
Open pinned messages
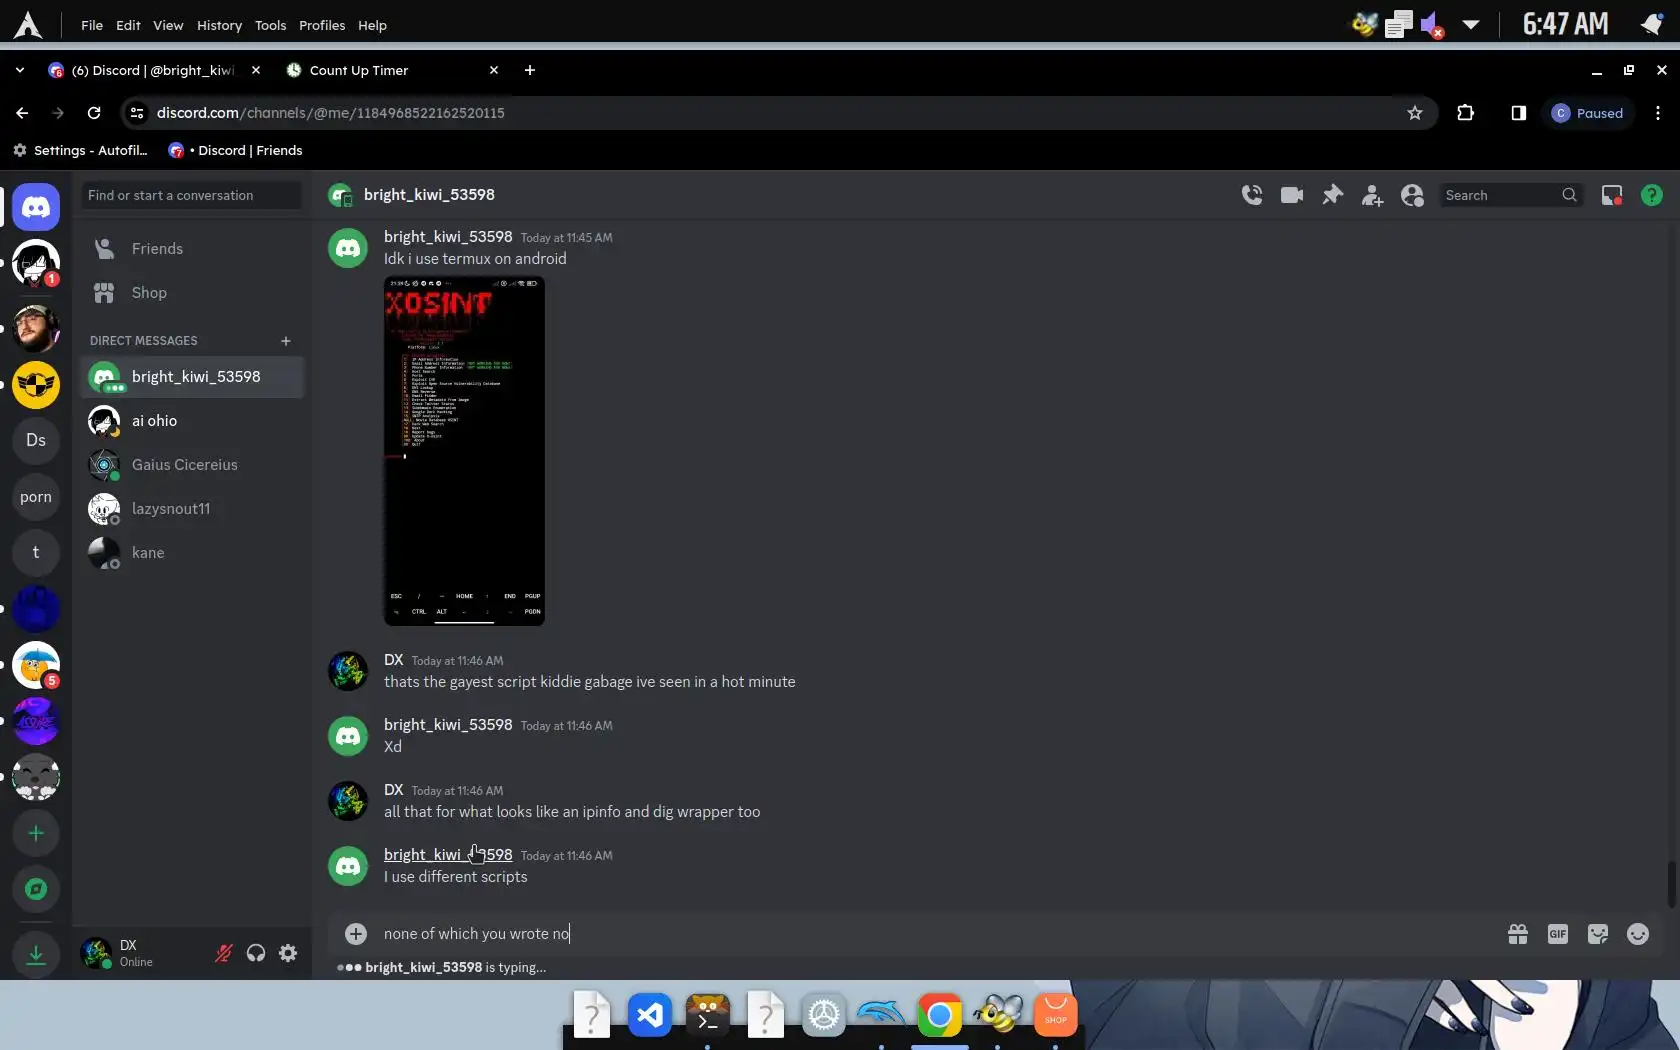coord(1332,195)
